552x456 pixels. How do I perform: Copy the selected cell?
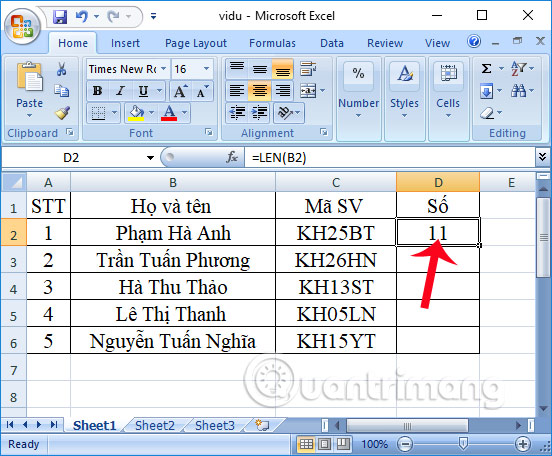[x=62, y=91]
